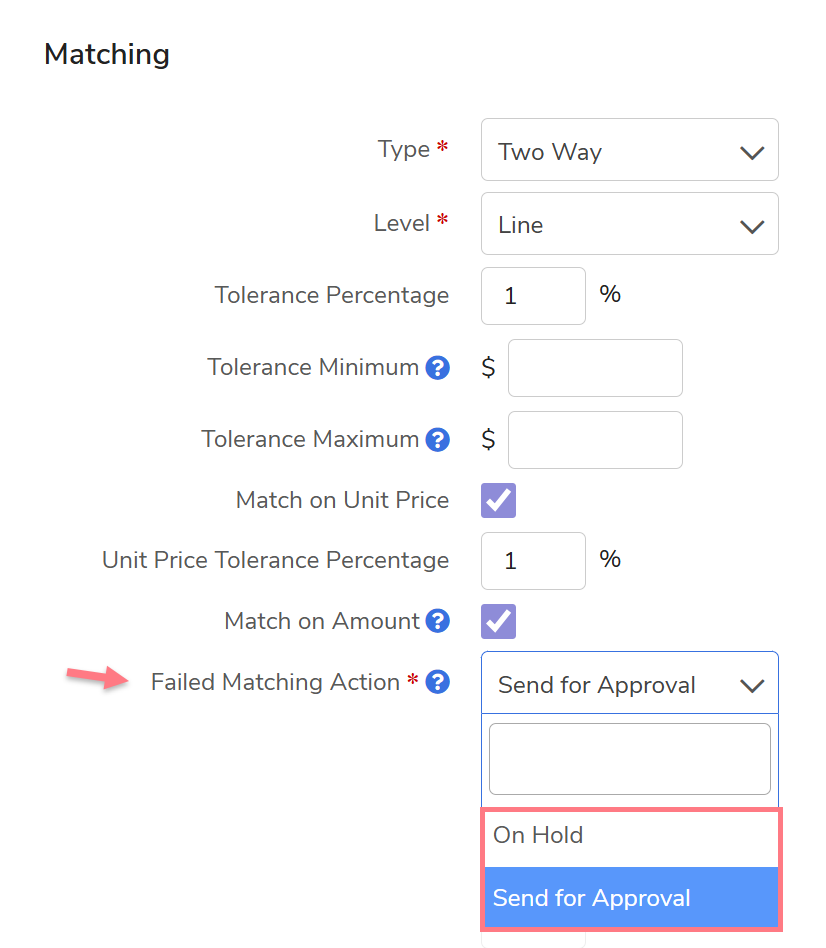Select the On Hold option

630,836
